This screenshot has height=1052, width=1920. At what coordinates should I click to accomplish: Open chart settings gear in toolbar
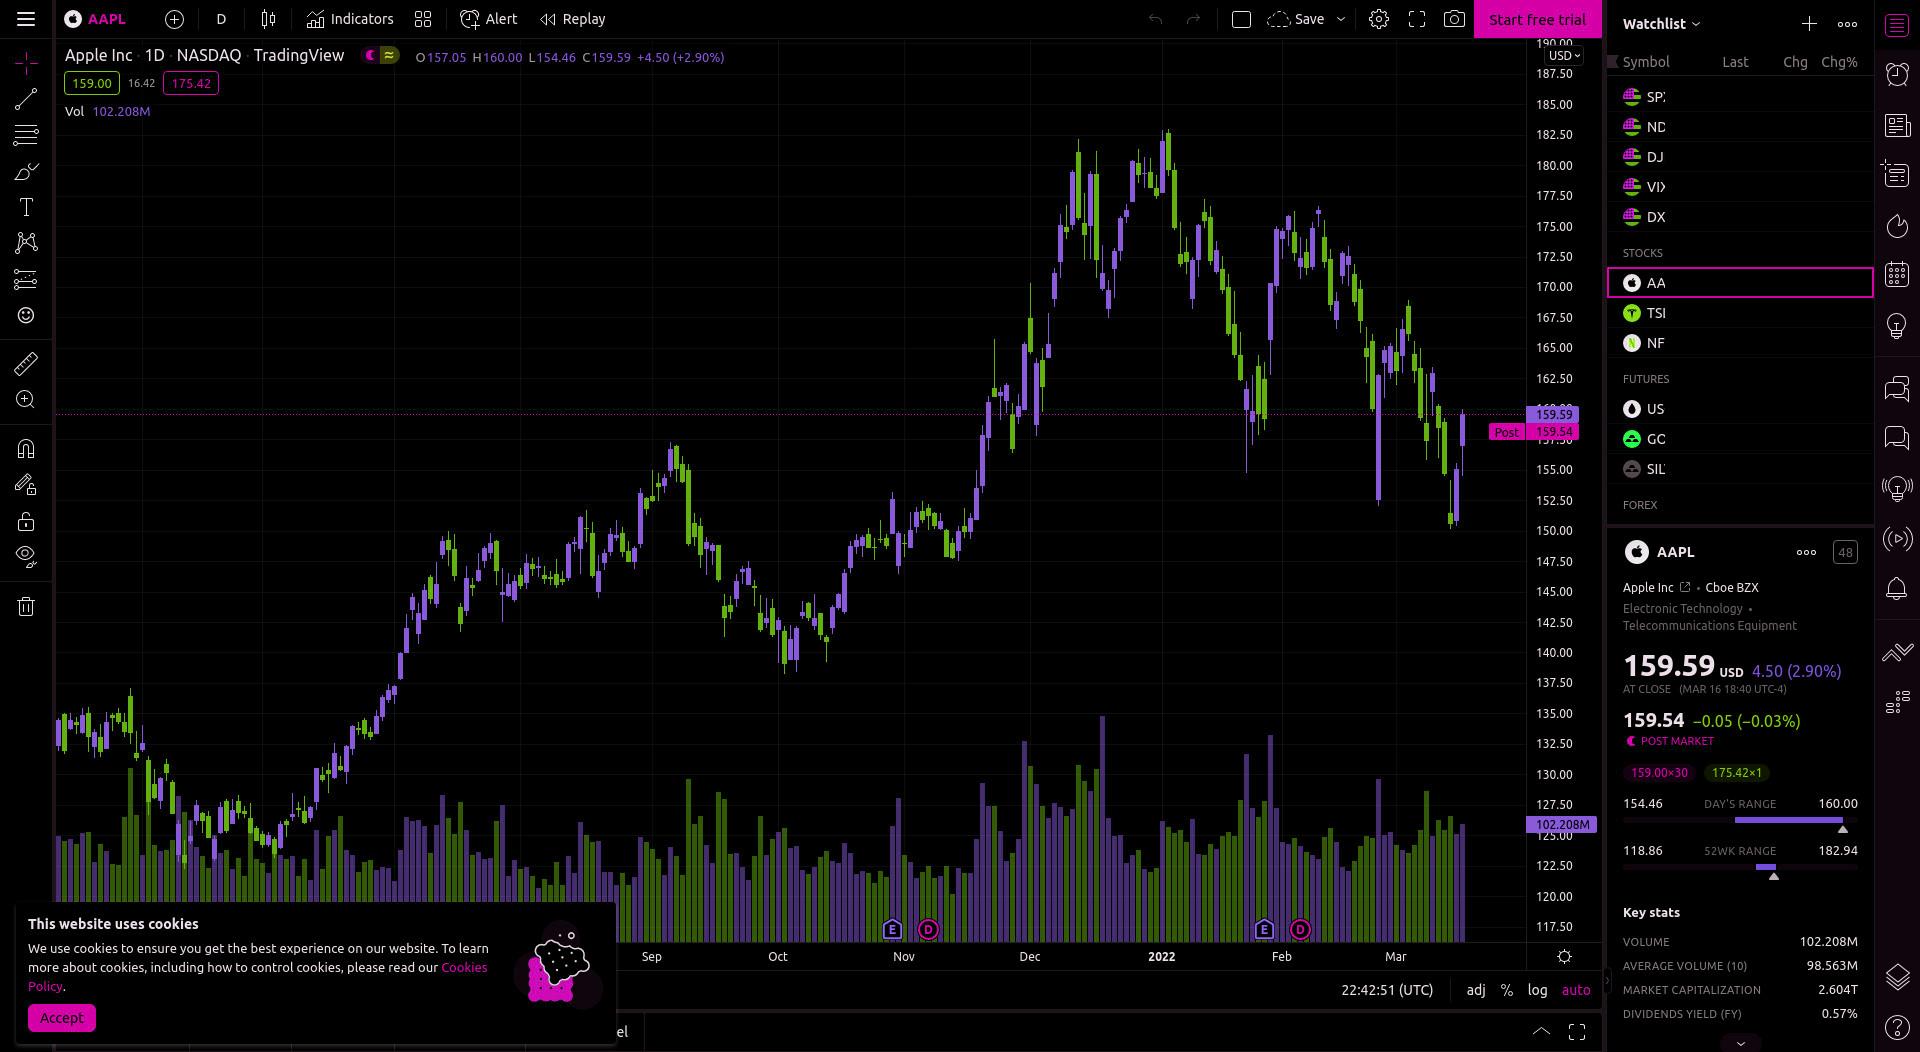[1378, 19]
